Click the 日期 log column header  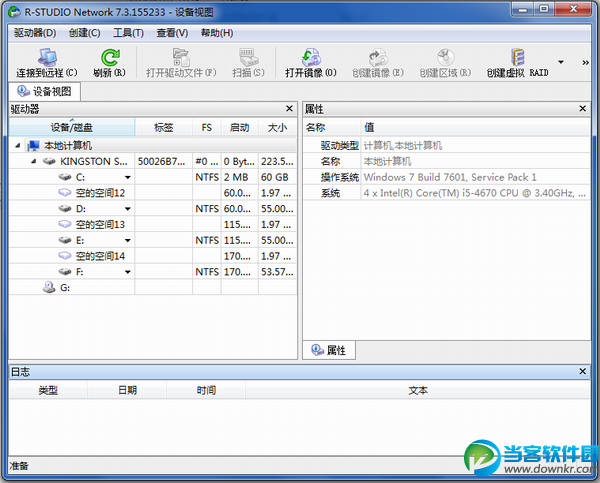coord(127,390)
